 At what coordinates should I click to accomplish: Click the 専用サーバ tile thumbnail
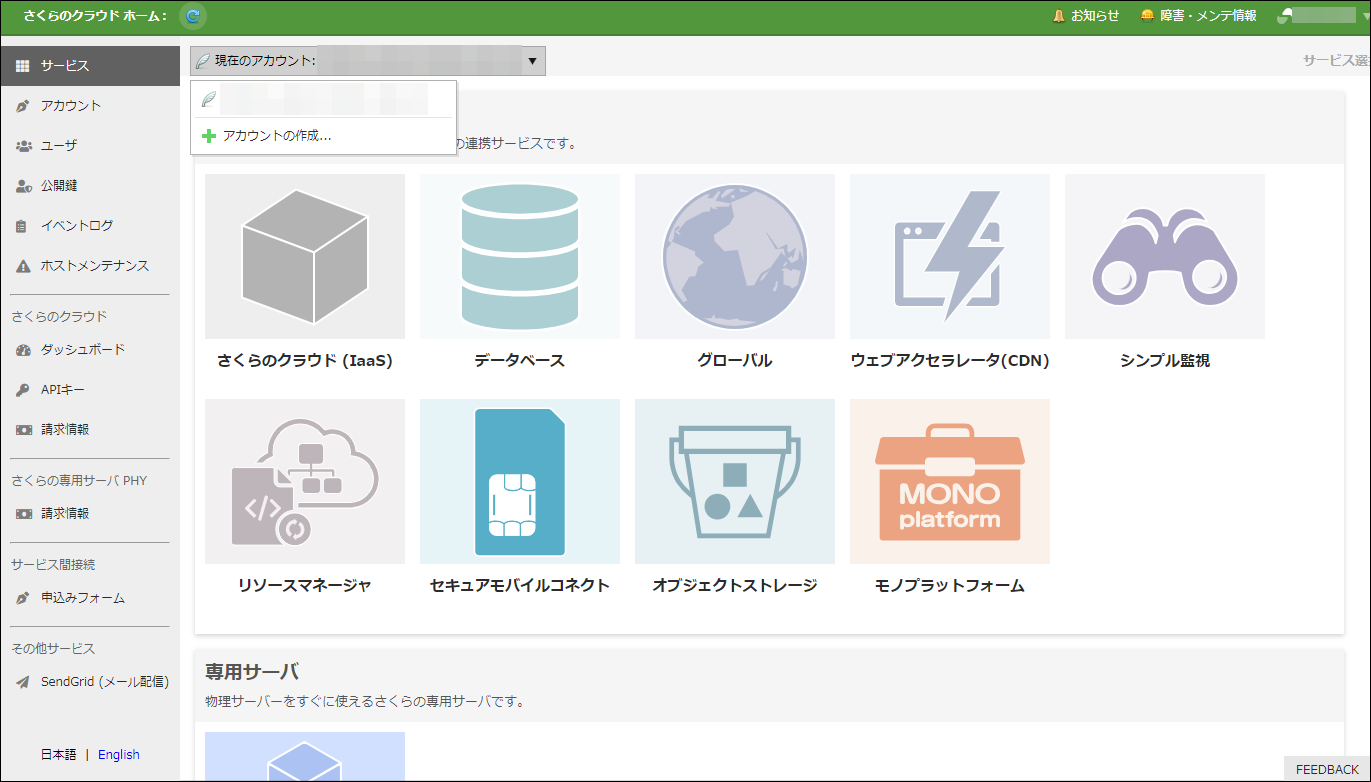click(x=305, y=757)
